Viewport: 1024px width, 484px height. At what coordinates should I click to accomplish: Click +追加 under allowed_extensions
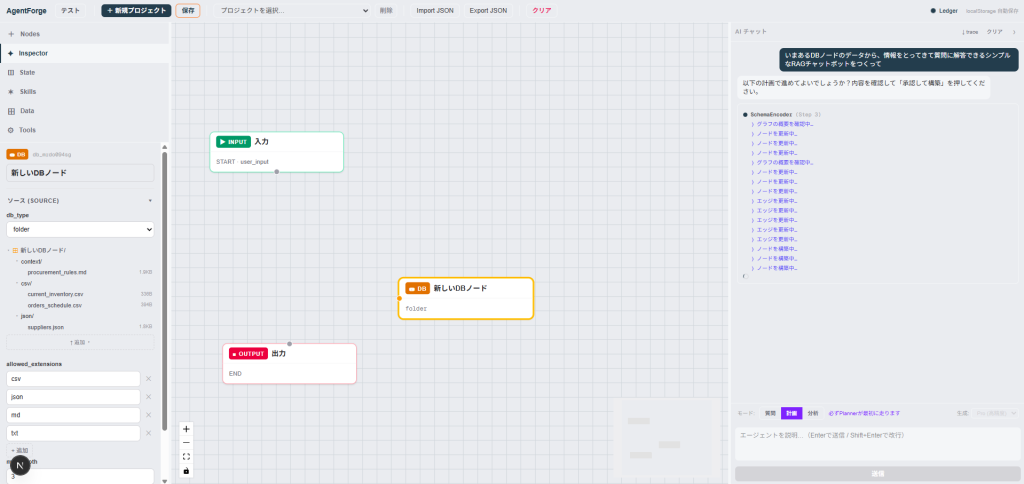click(x=20, y=451)
